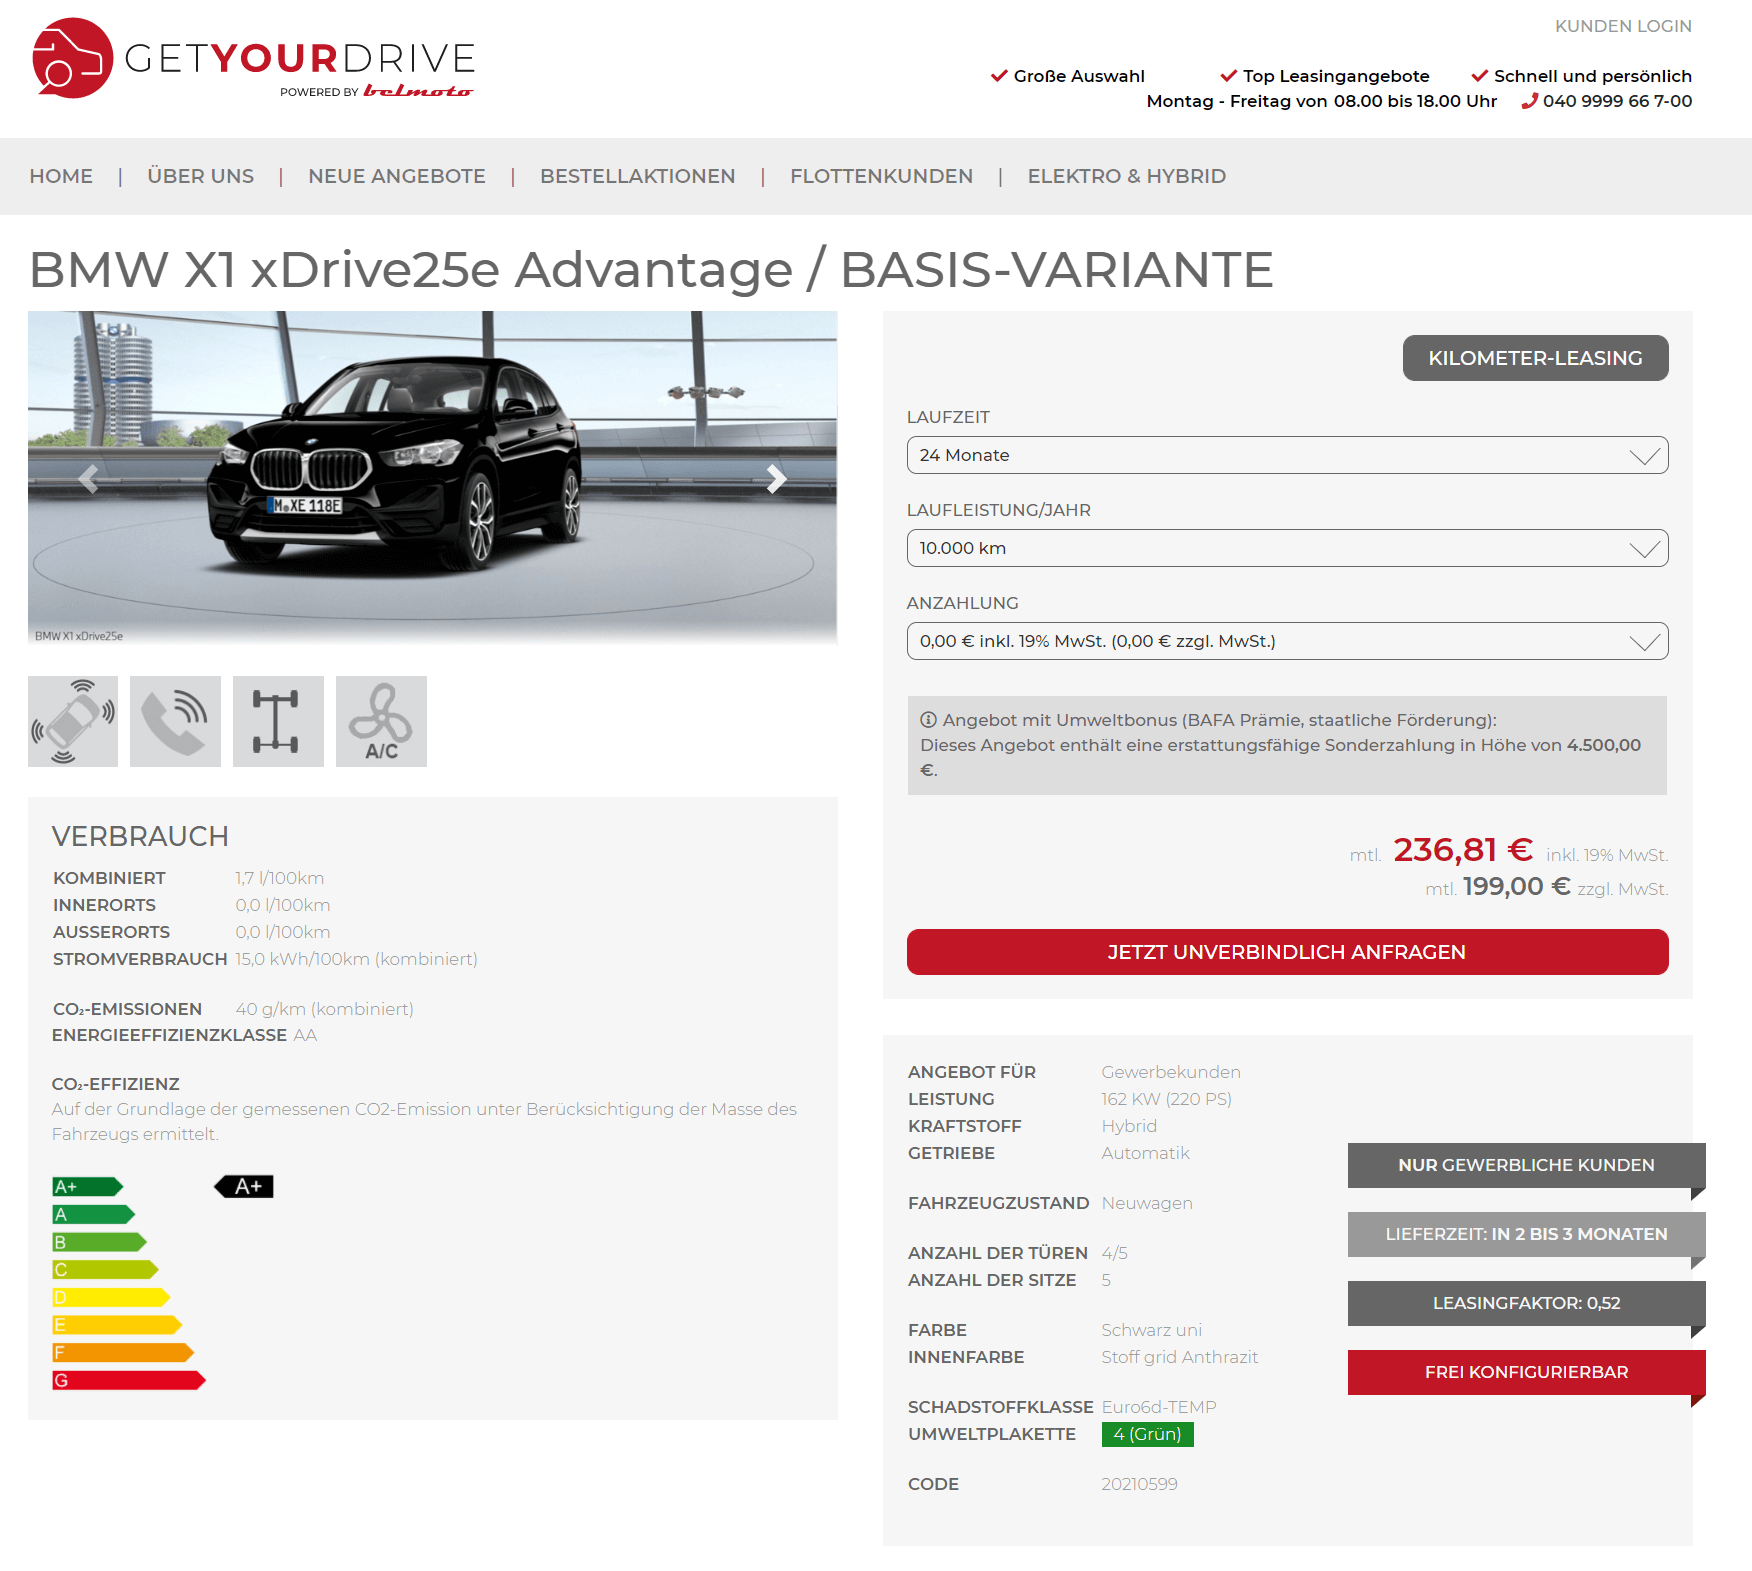Click the price 236,81 €
The image size is (1752, 1571).
pyautogui.click(x=1463, y=850)
